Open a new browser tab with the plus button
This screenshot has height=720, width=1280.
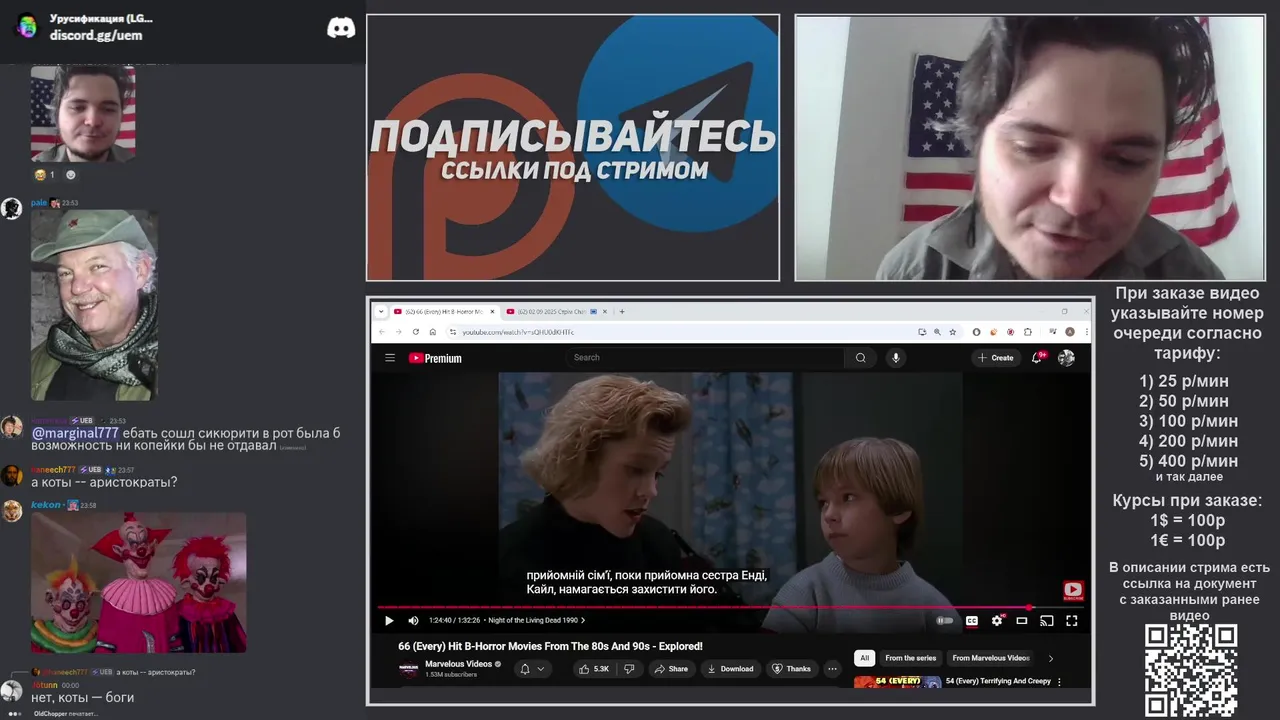[622, 311]
